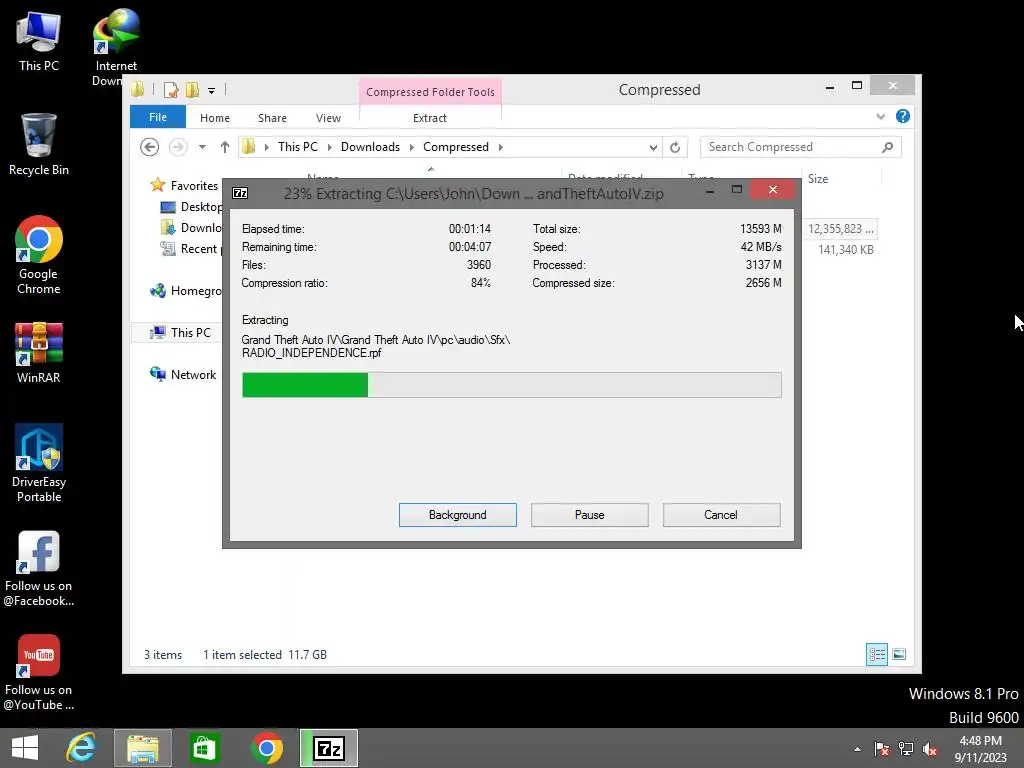Expand arrow after Compressed breadcrumb
The image size is (1024, 768).
tap(501, 147)
